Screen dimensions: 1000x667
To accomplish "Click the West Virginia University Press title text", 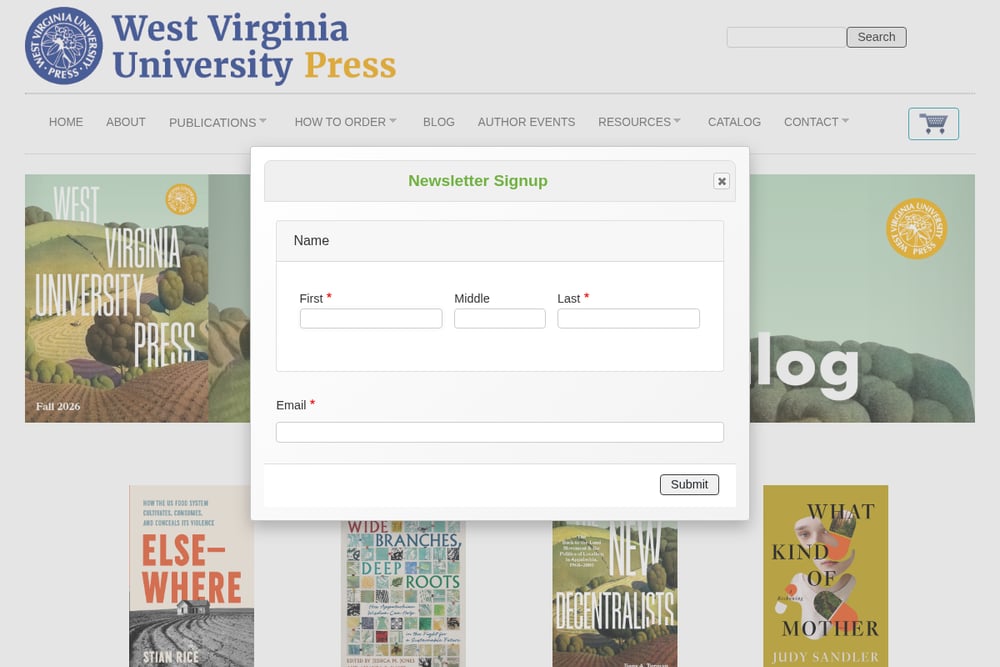I will (x=254, y=47).
